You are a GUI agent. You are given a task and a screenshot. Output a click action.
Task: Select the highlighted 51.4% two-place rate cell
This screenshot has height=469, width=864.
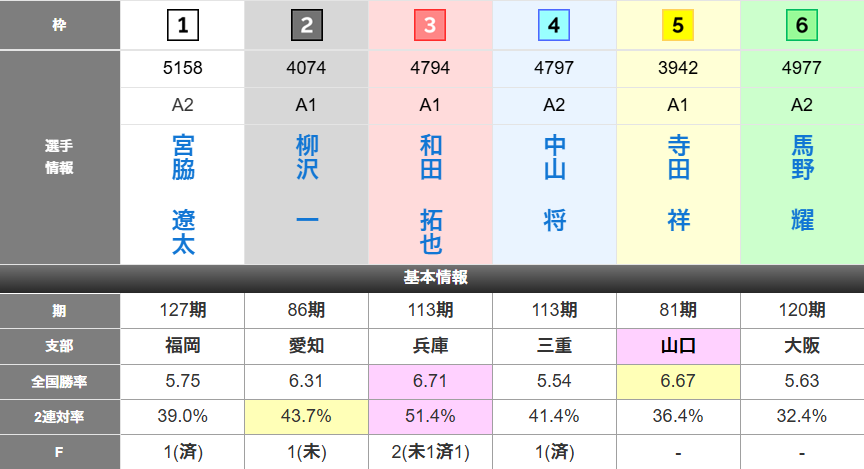pos(431,415)
